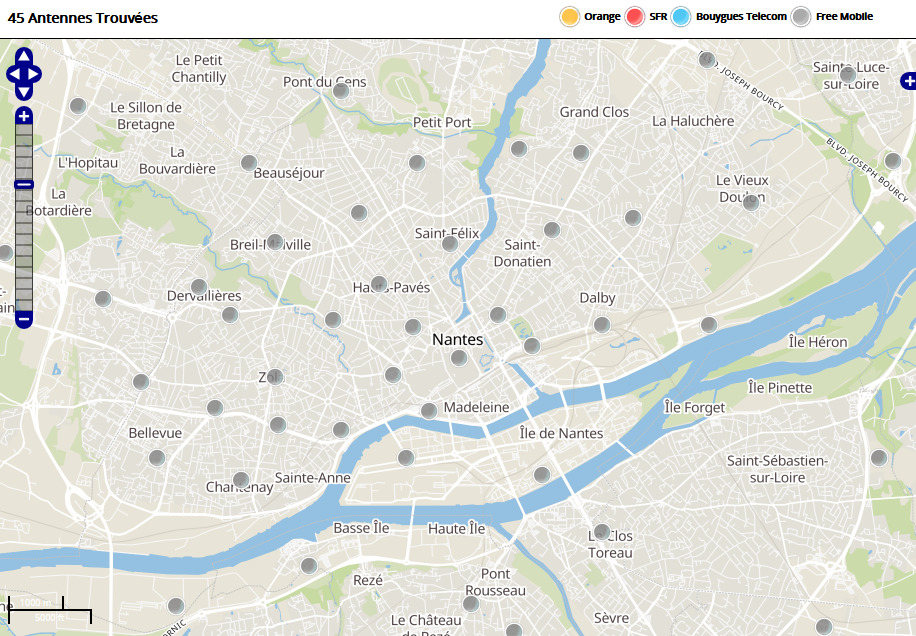The height and width of the screenshot is (636, 916).
Task: Click the antenna marker beside Madeleine
Action: pos(428,410)
